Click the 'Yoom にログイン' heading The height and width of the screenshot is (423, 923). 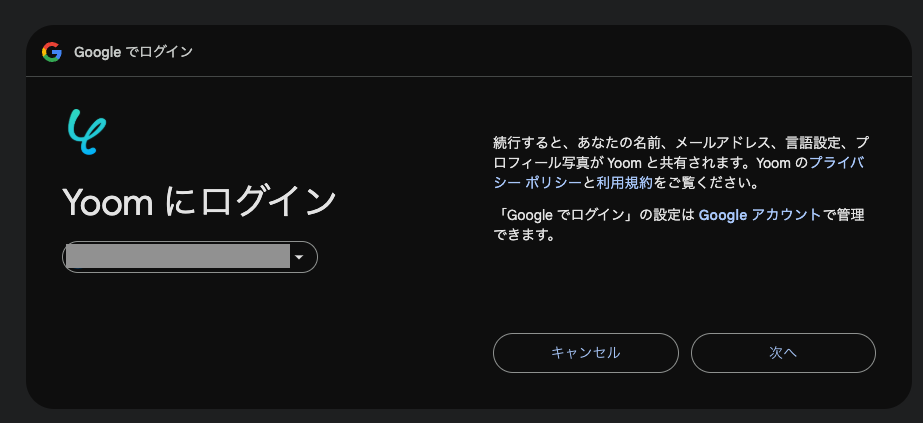[x=199, y=202]
